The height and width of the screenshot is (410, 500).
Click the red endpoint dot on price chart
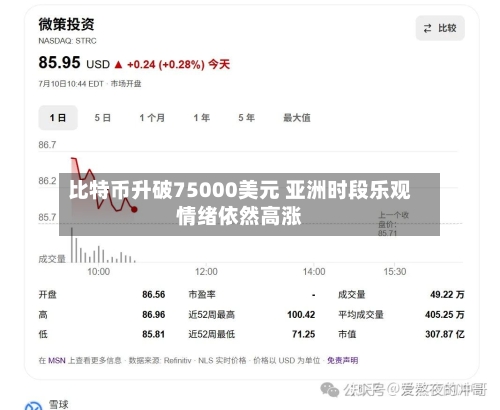point(134,209)
